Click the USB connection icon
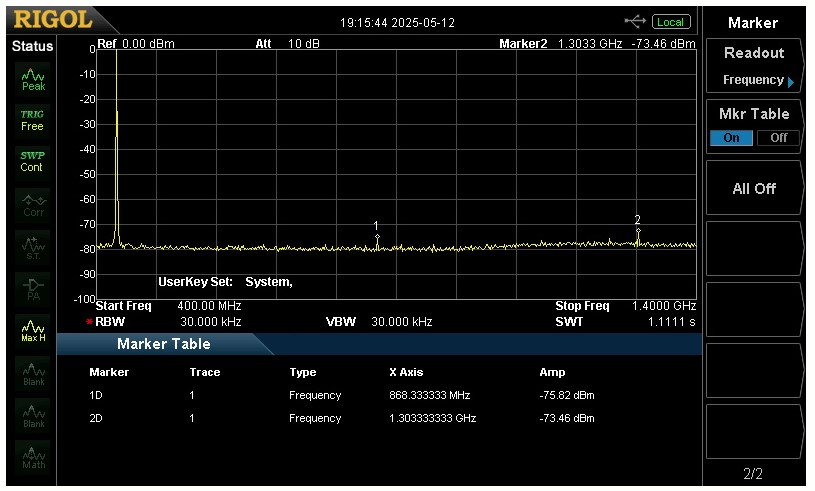 635,21
